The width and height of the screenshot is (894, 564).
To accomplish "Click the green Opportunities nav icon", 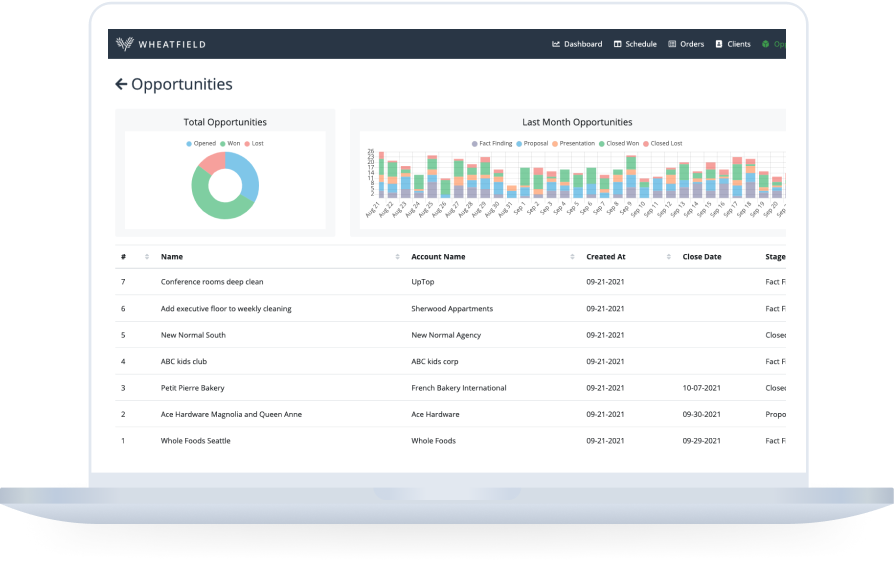I will click(x=766, y=44).
